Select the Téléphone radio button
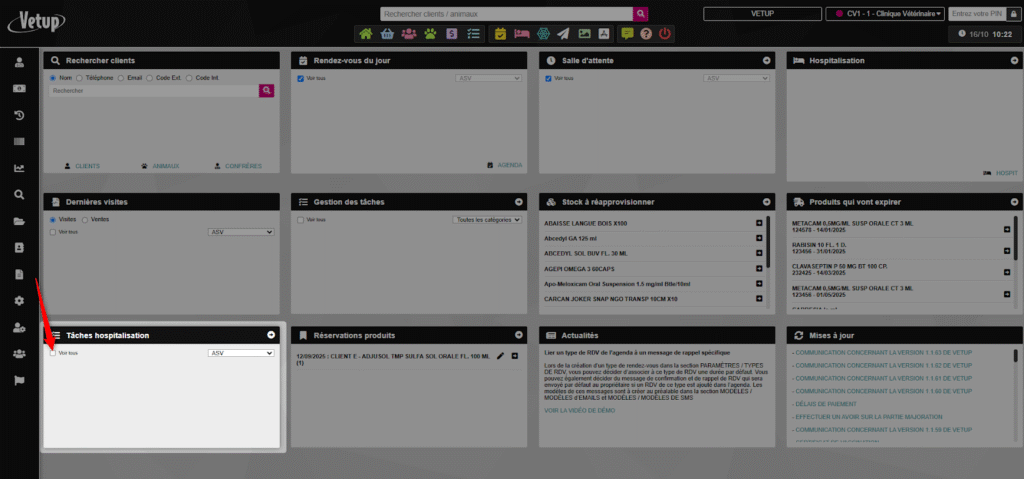The height and width of the screenshot is (479, 1024). 81,78
